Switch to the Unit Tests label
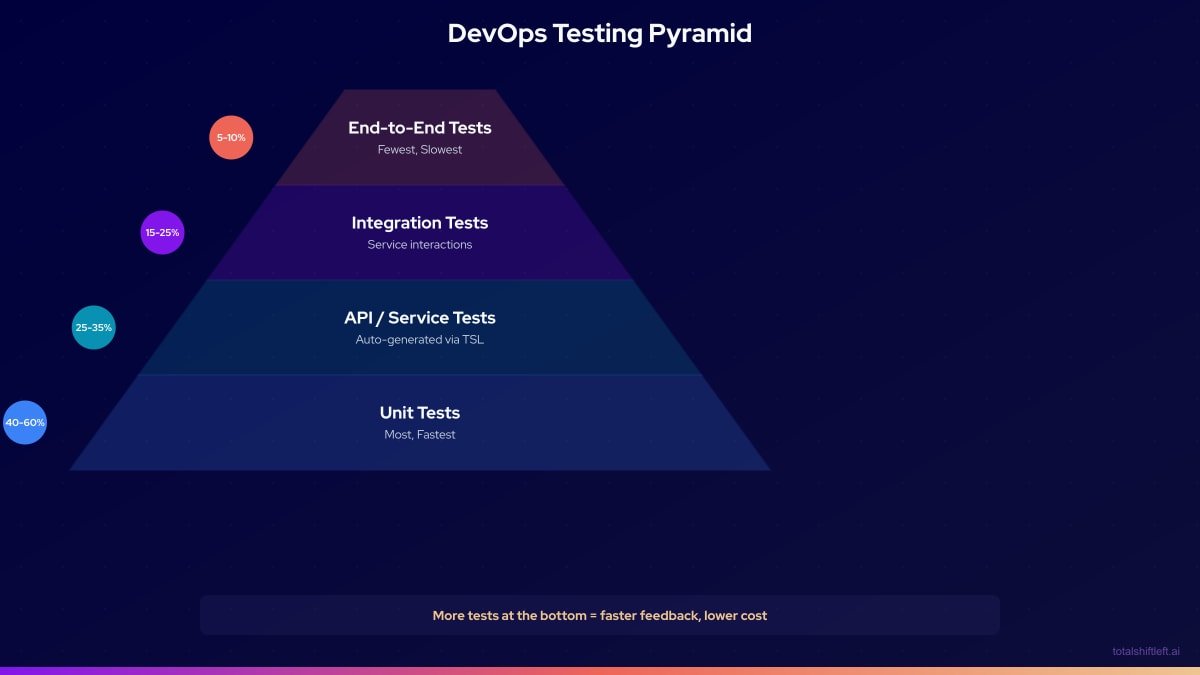 (x=419, y=412)
